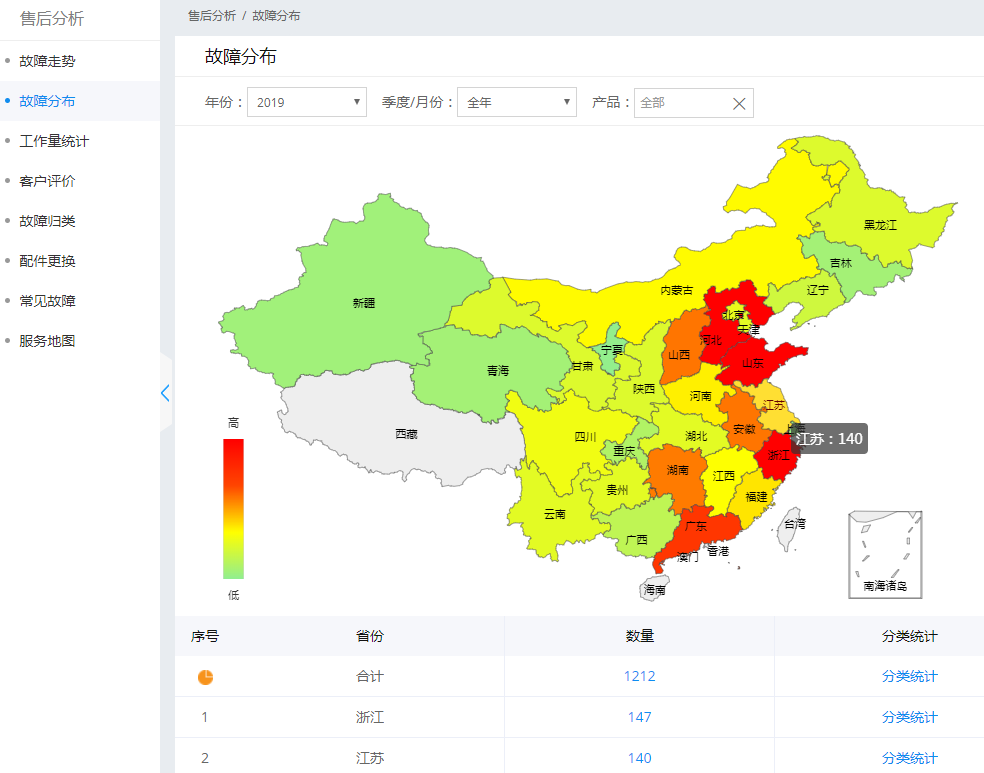
Task: Select 工作量统计 in the sidebar
Action: (x=54, y=141)
